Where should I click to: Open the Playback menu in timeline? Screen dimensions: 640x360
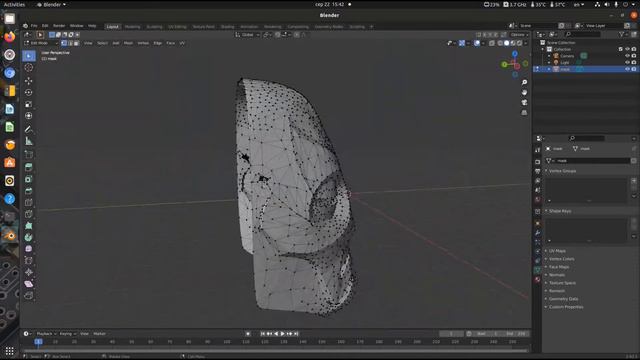46,334
